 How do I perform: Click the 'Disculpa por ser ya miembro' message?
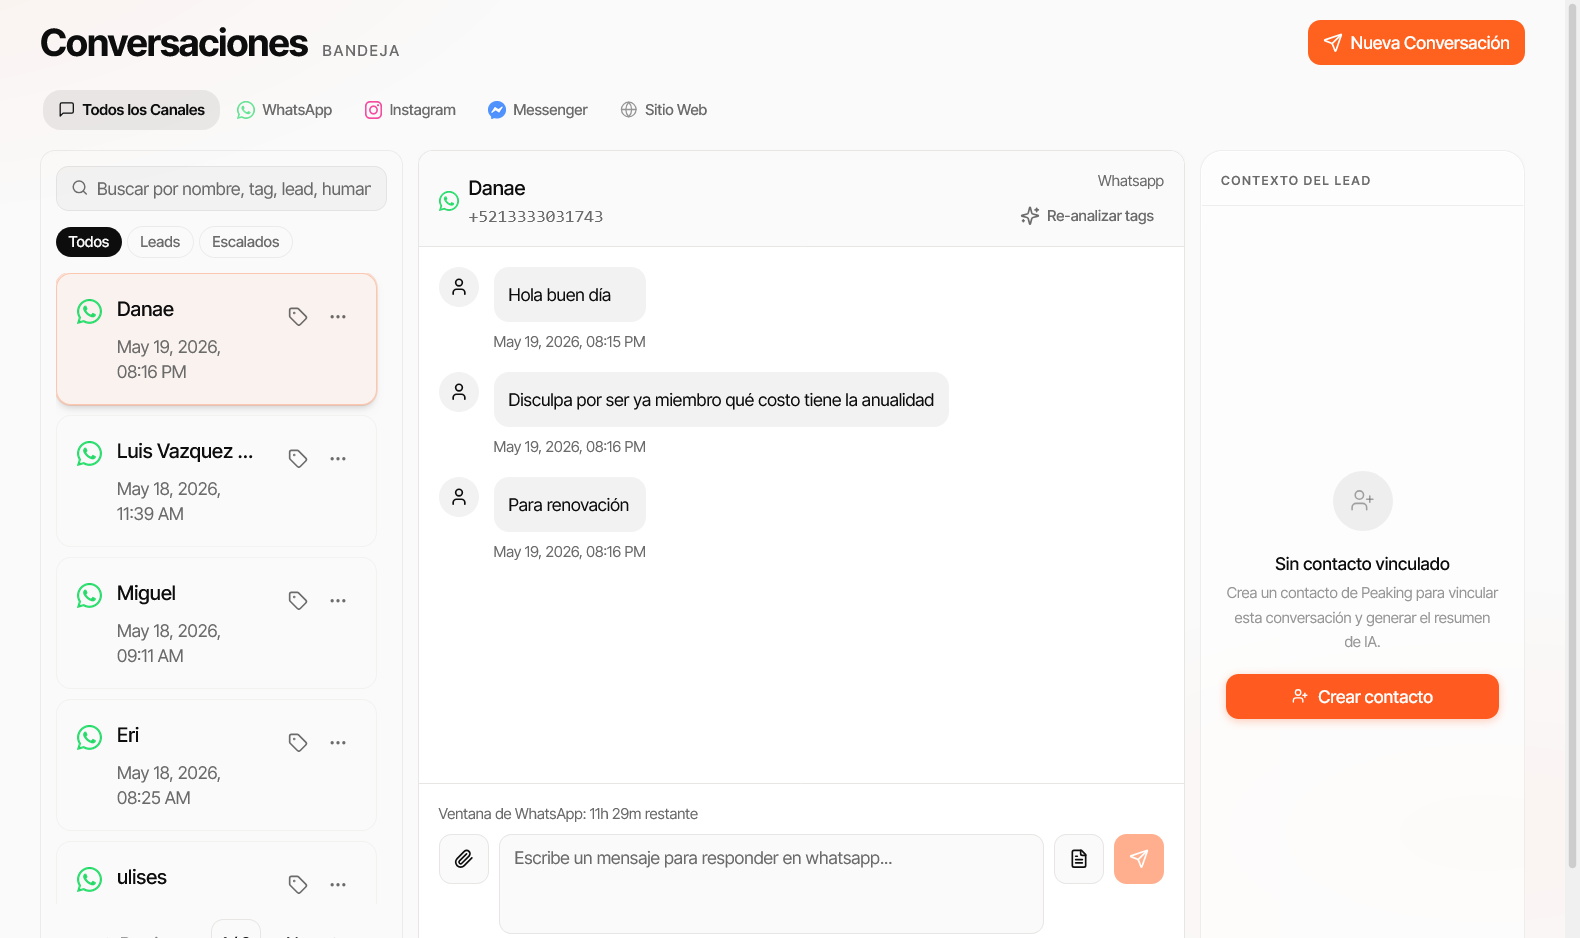(x=721, y=400)
